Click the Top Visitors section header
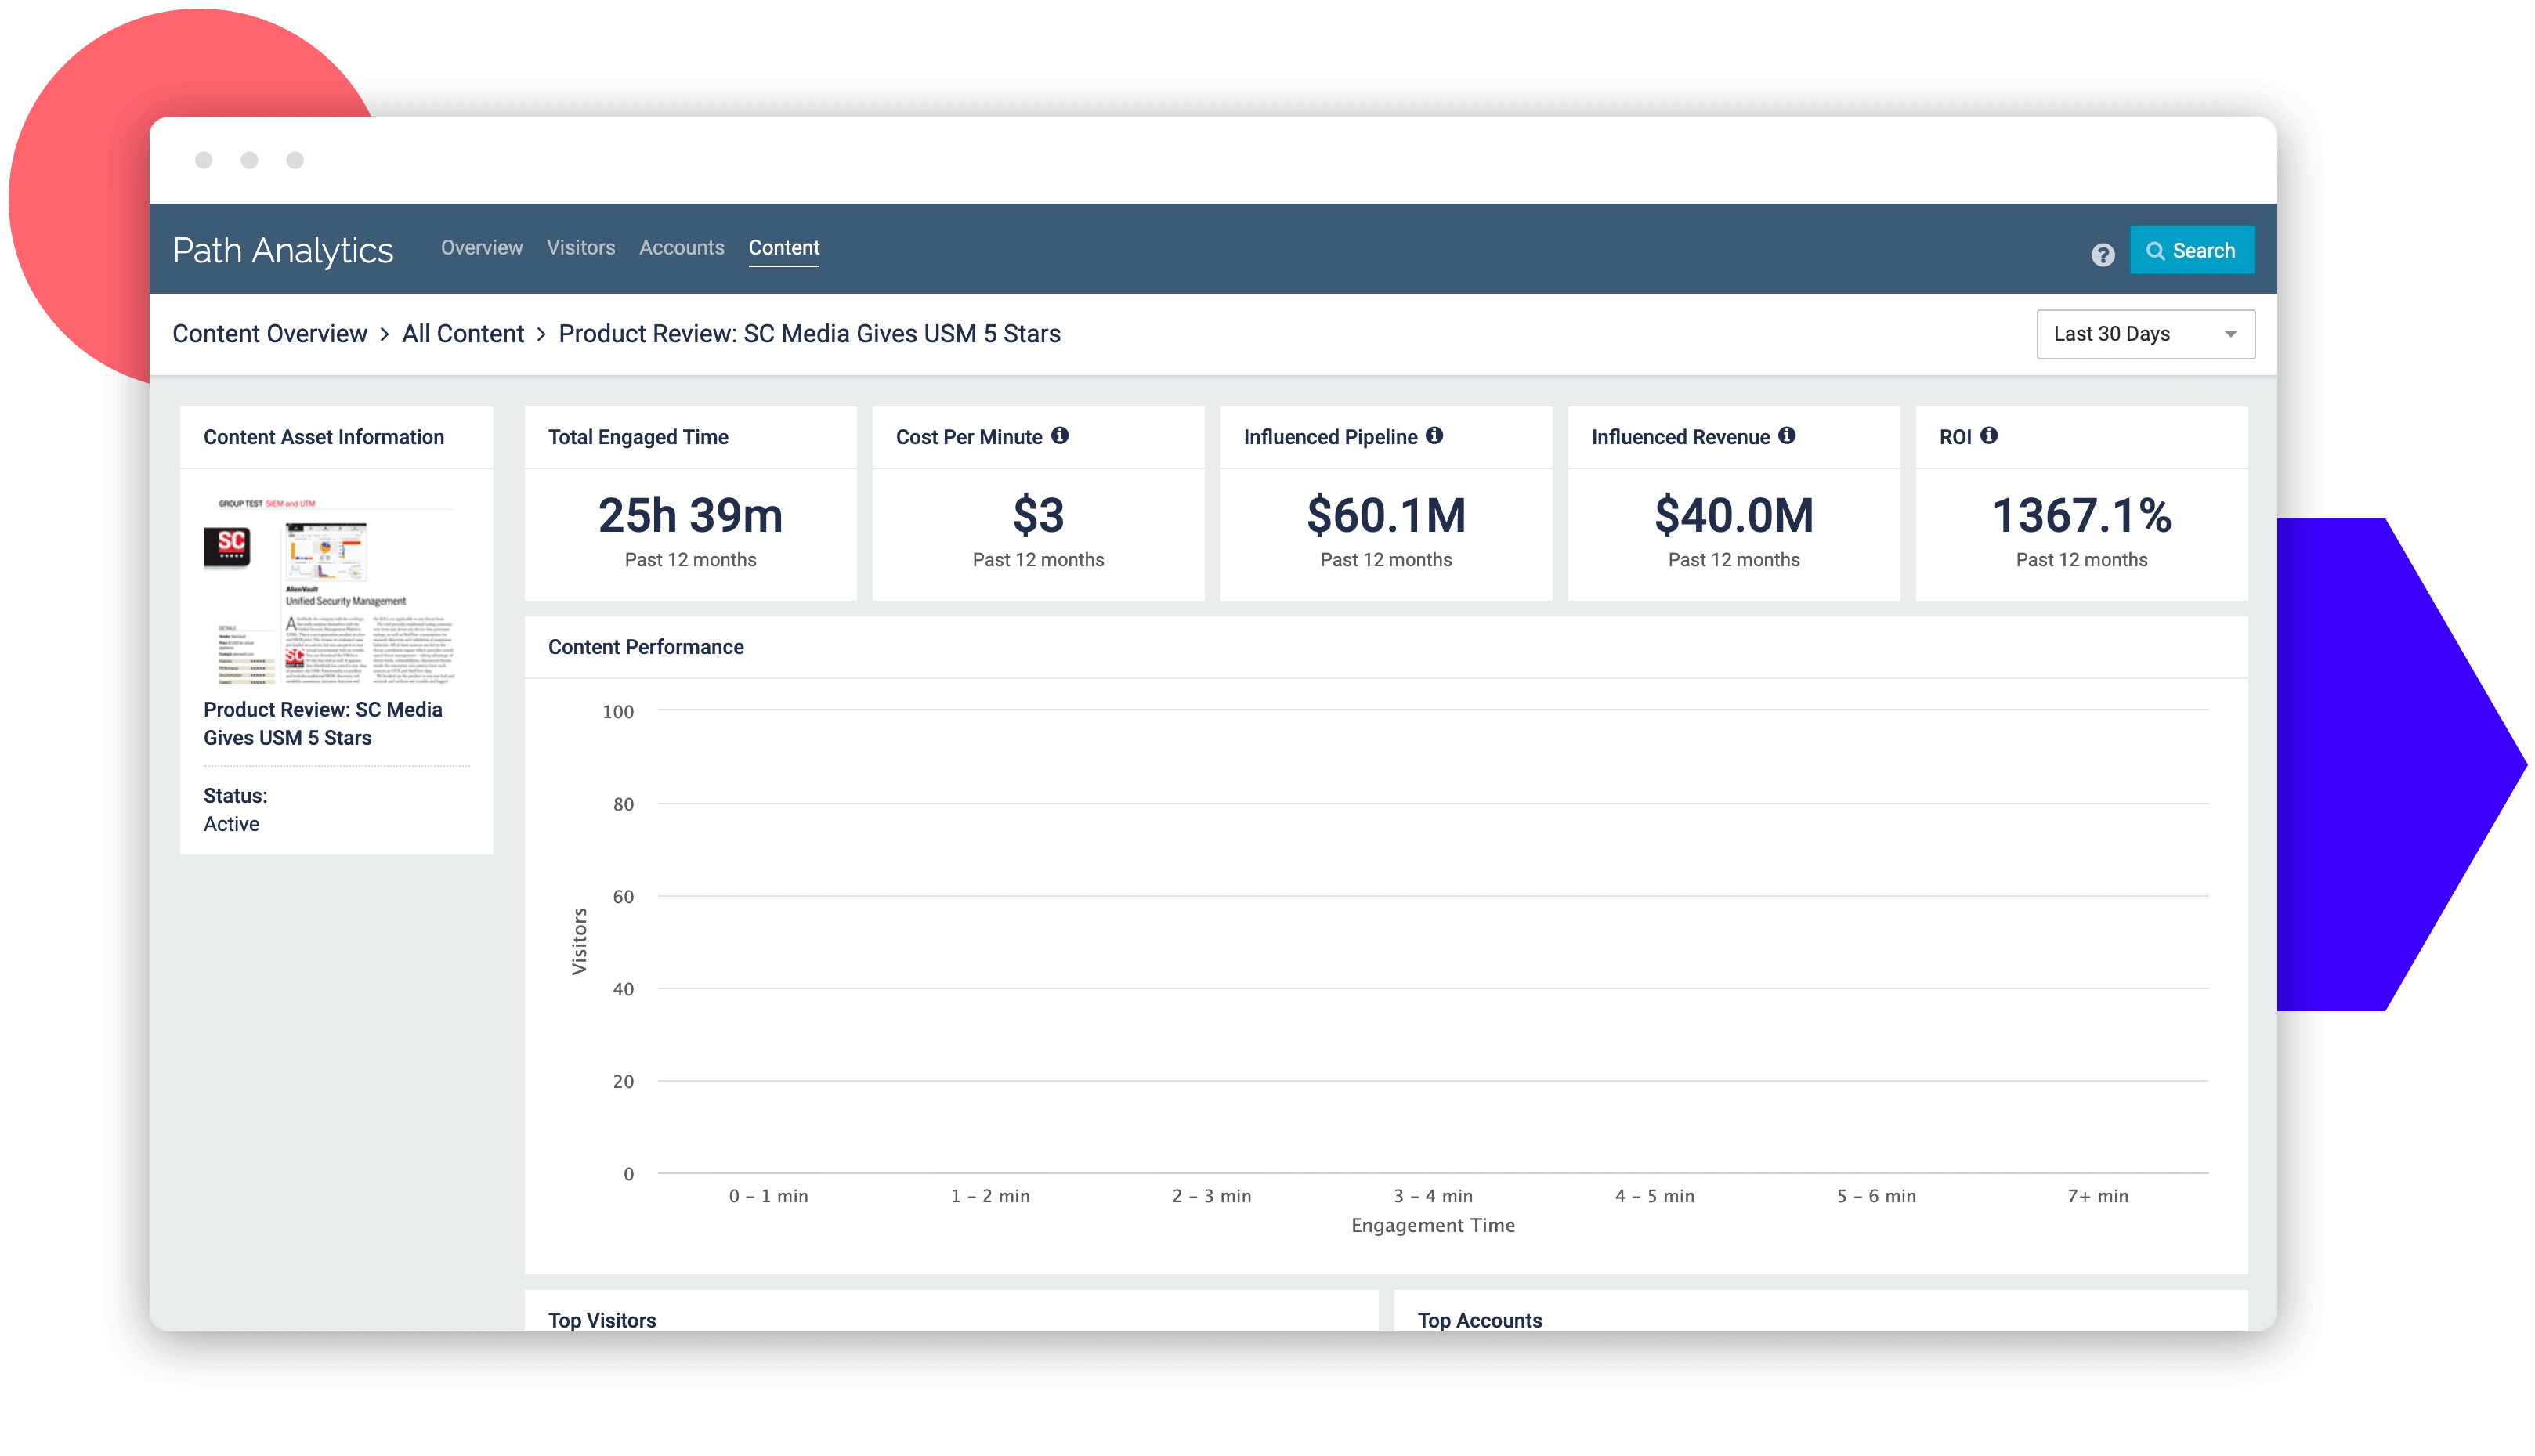Image resolution: width=2535 pixels, height=1456 pixels. click(x=601, y=1320)
